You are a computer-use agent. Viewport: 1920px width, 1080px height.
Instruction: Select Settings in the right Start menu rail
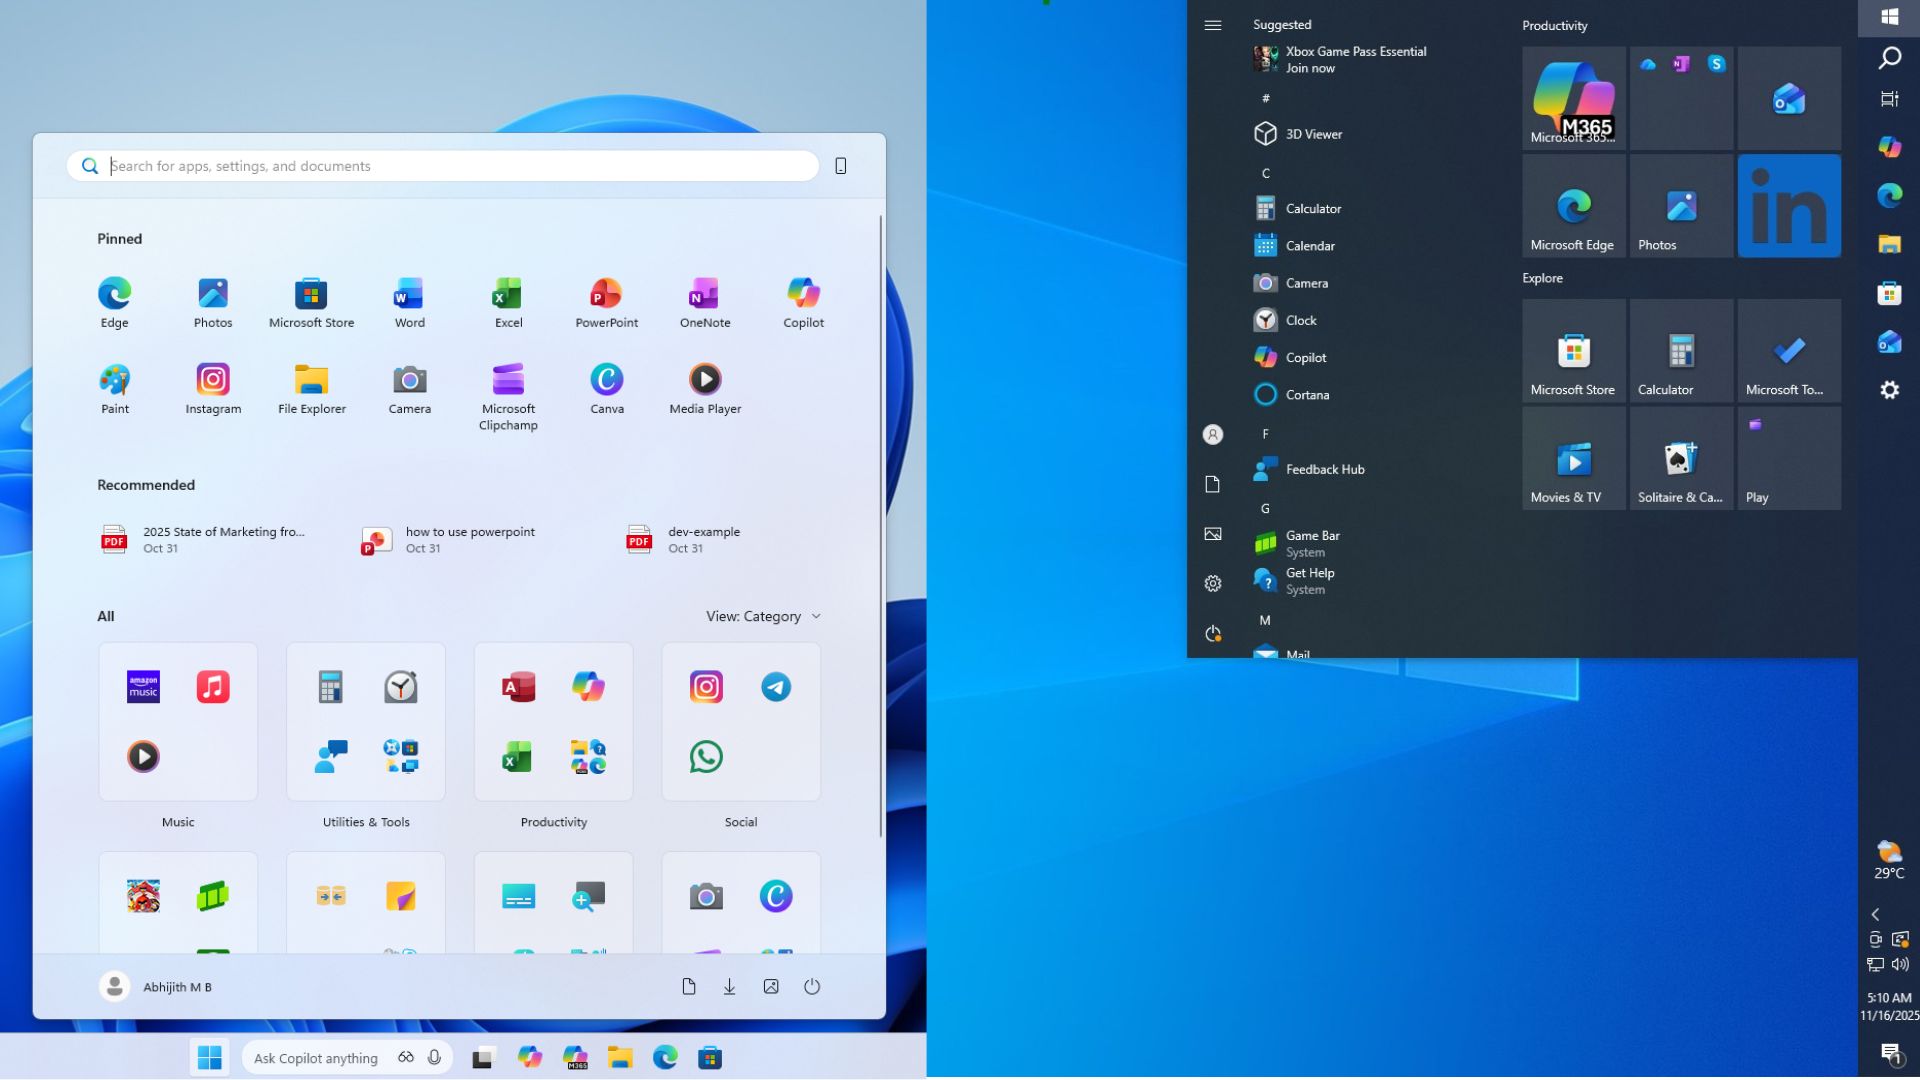tap(1213, 583)
